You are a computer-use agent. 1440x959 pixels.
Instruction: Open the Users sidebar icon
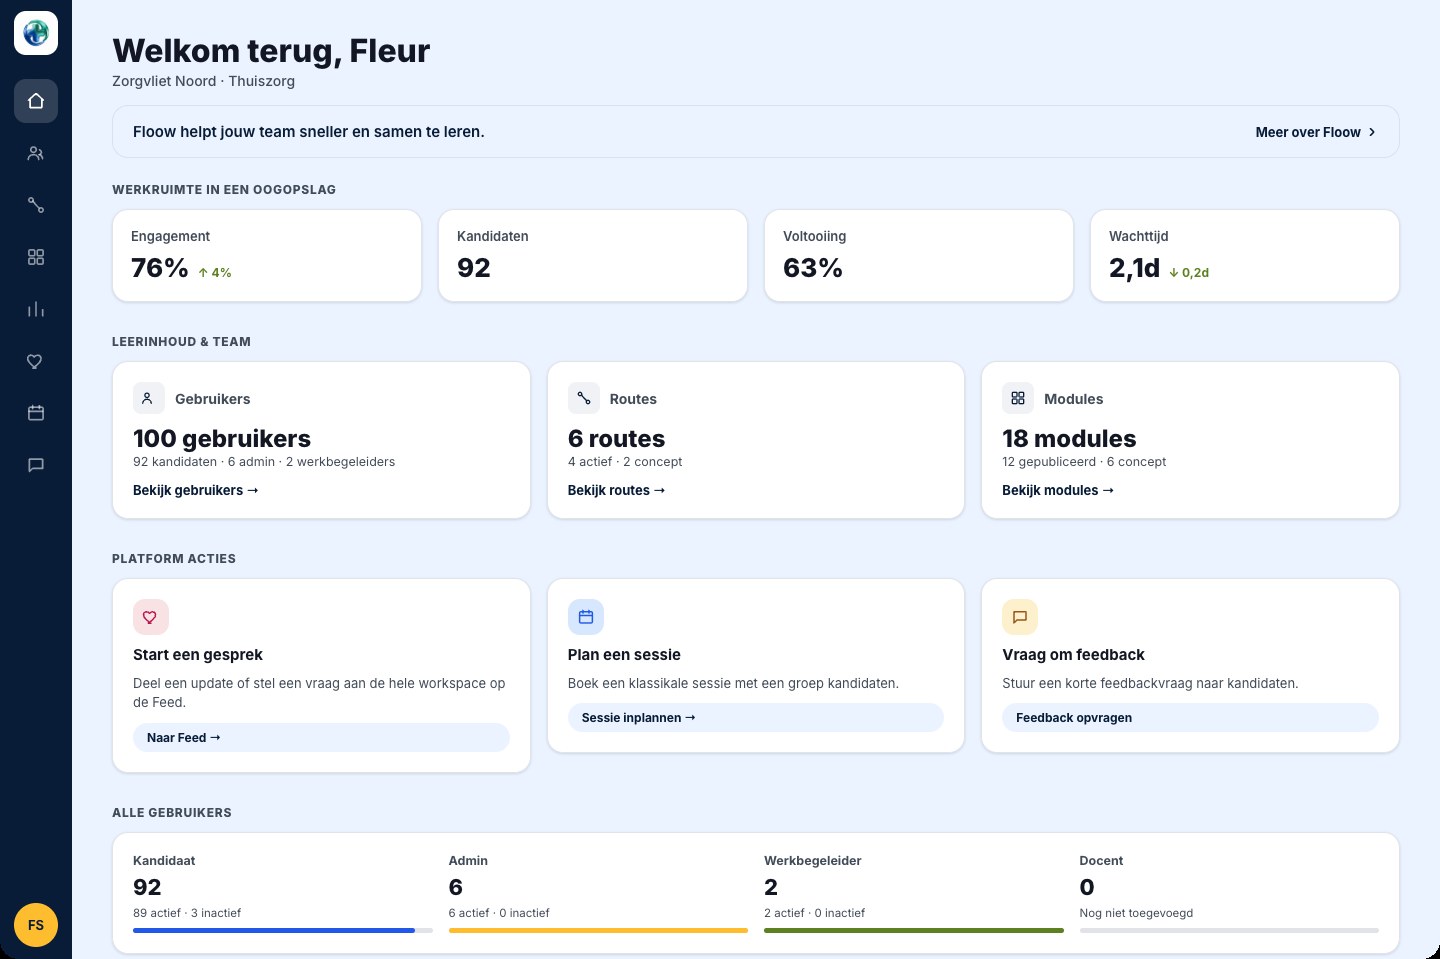[x=36, y=153]
